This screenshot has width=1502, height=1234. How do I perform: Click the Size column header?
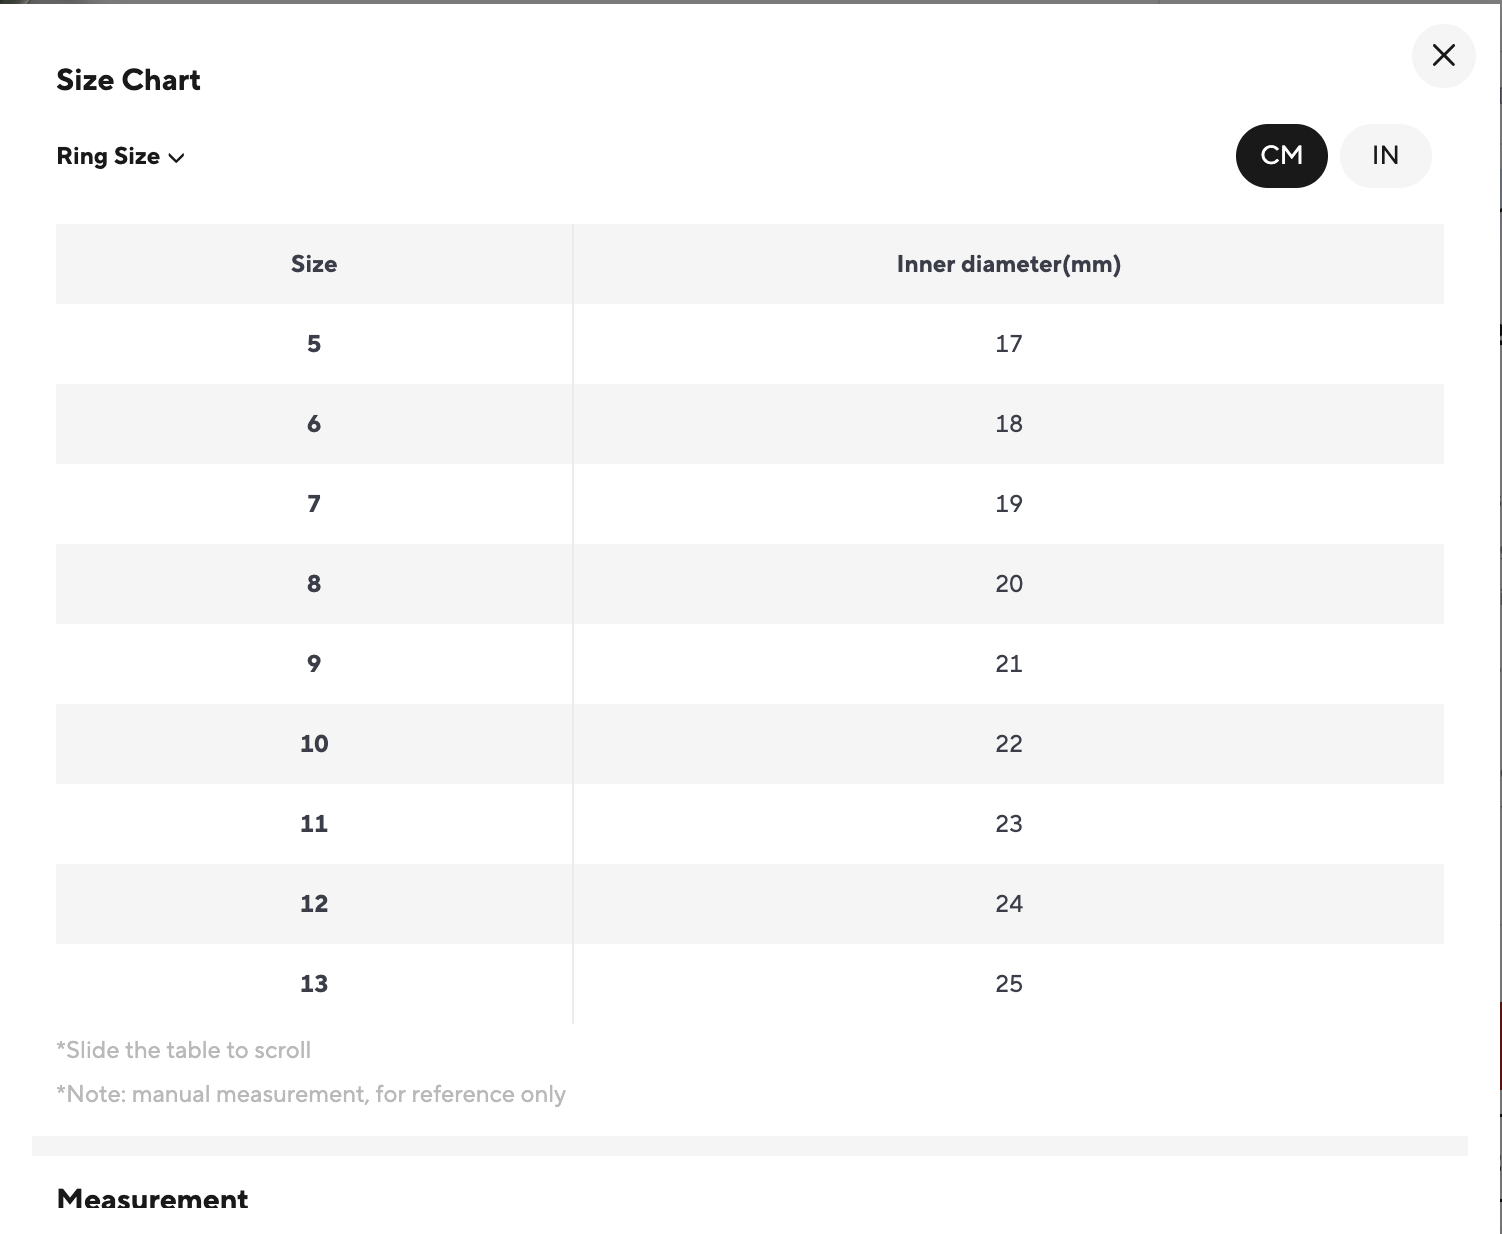[314, 264]
